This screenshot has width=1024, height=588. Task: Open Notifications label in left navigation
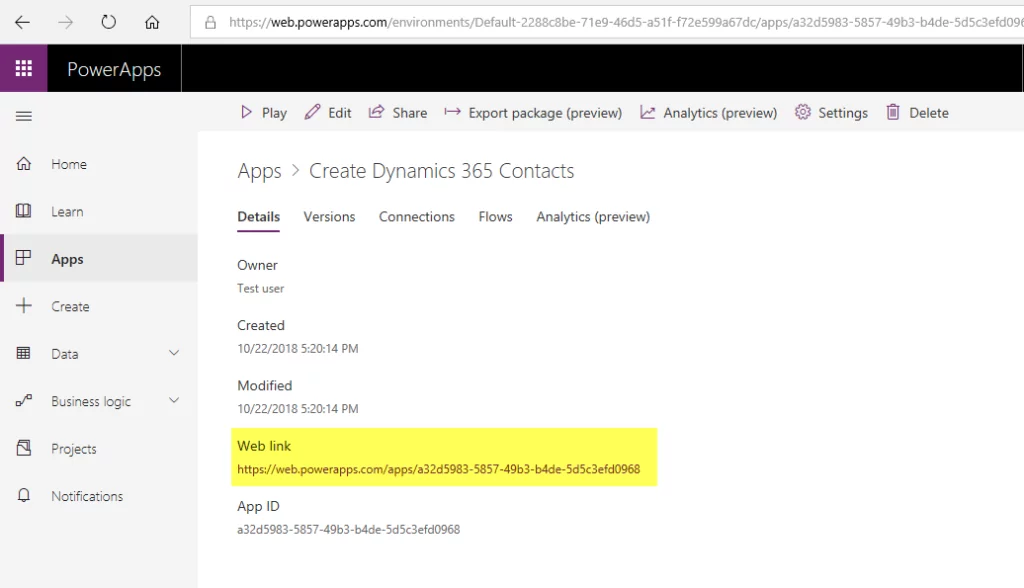pos(87,496)
